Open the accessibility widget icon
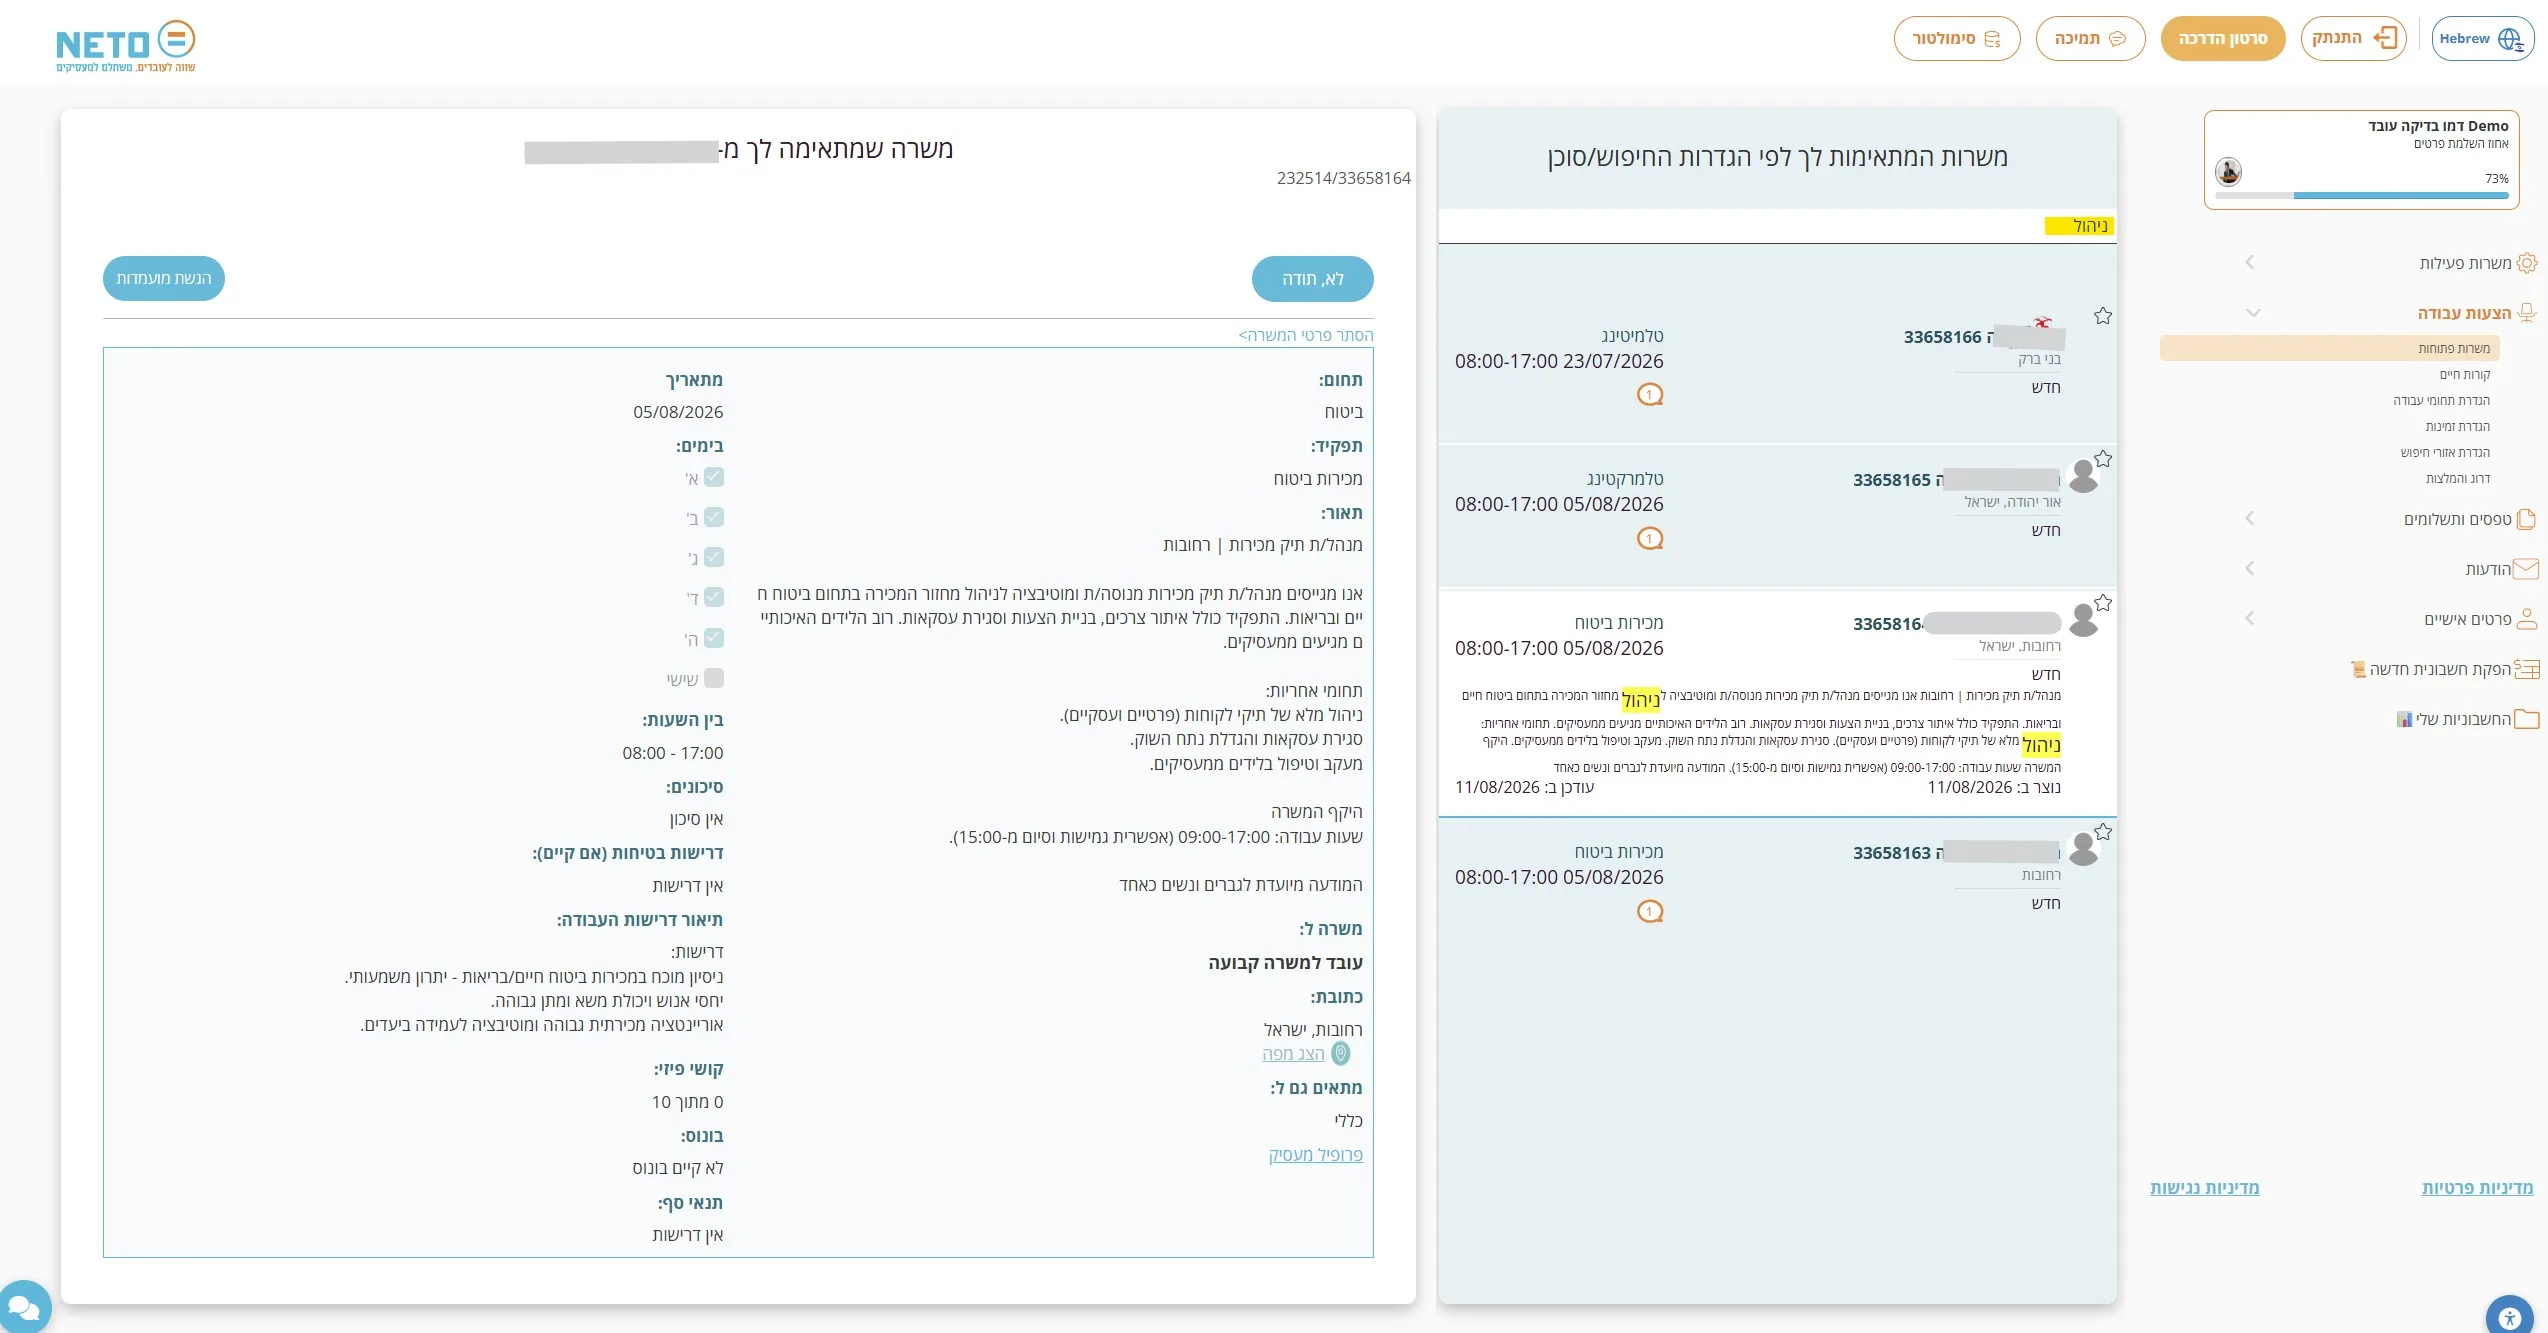The image size is (2548, 1333). click(2510, 1317)
